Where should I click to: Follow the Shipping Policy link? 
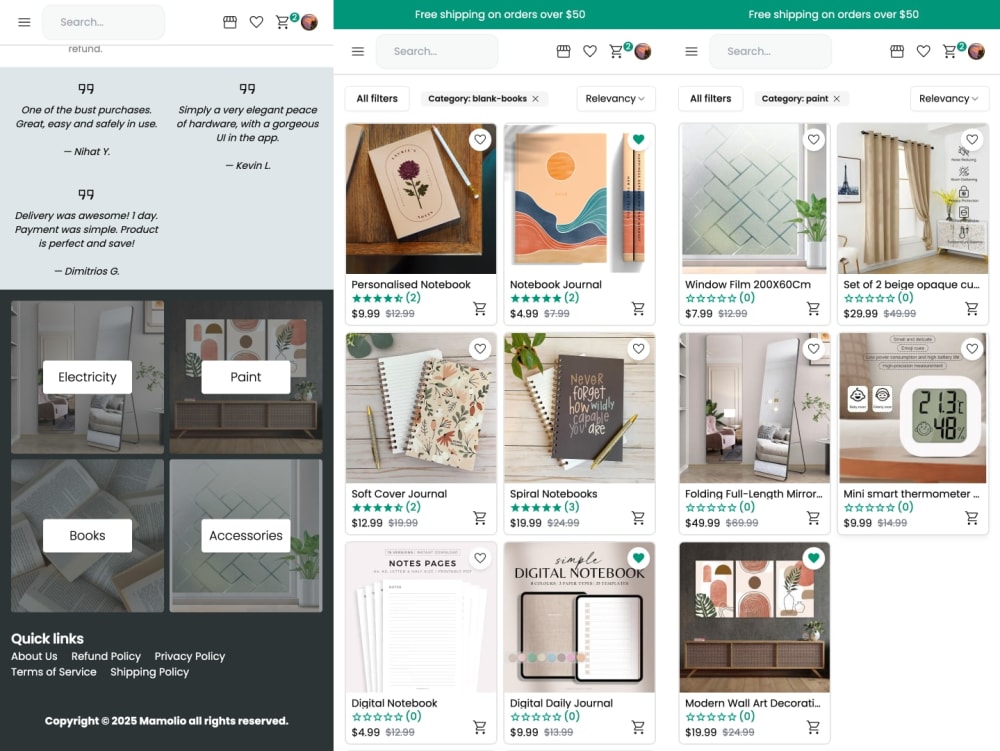pos(149,672)
